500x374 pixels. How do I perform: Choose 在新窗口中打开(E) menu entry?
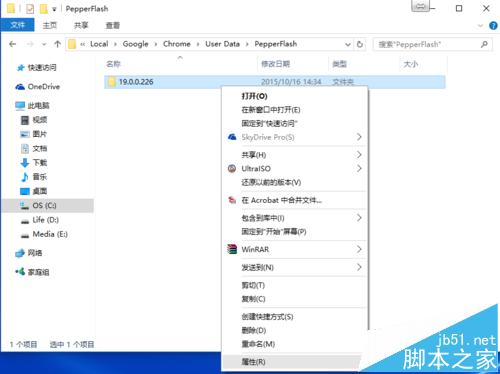pyautogui.click(x=295, y=110)
